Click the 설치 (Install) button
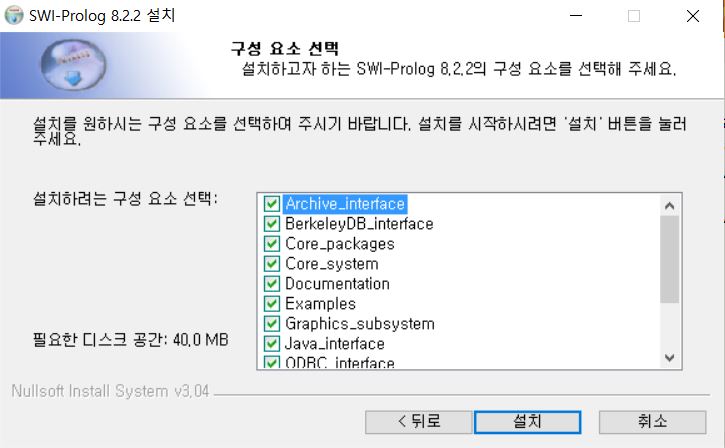Screen dimensions: 725x448 tap(528, 422)
